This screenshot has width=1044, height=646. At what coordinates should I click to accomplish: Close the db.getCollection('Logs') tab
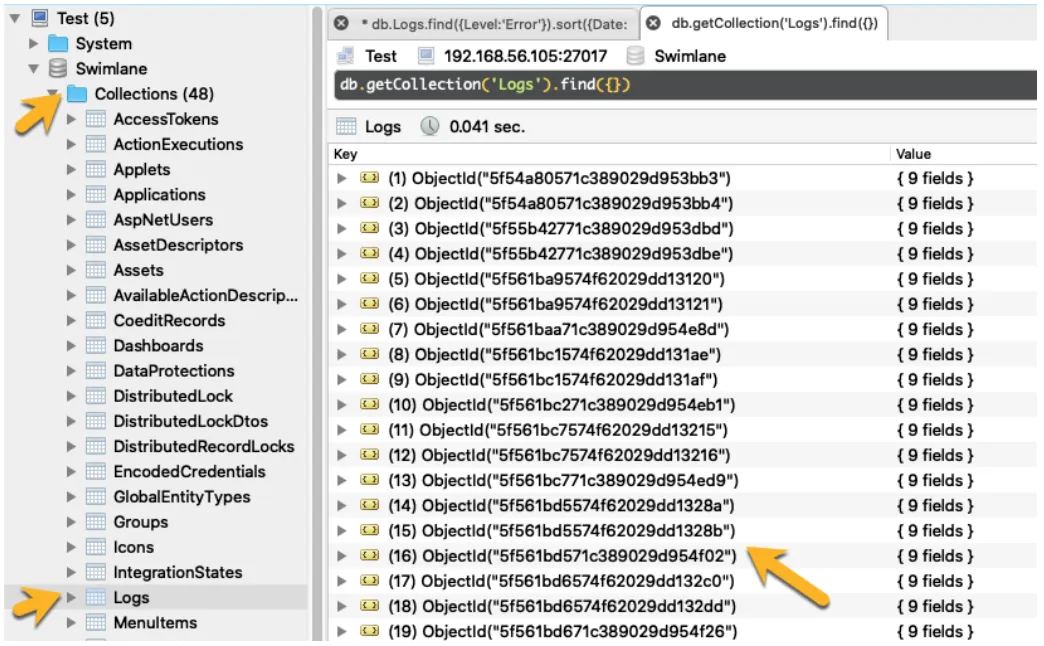(x=653, y=23)
